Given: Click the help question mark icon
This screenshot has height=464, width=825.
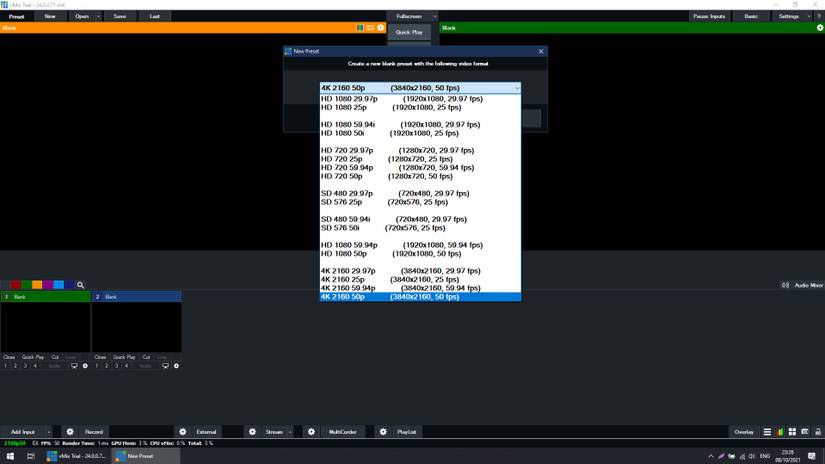Looking at the screenshot, I should tap(819, 16).
